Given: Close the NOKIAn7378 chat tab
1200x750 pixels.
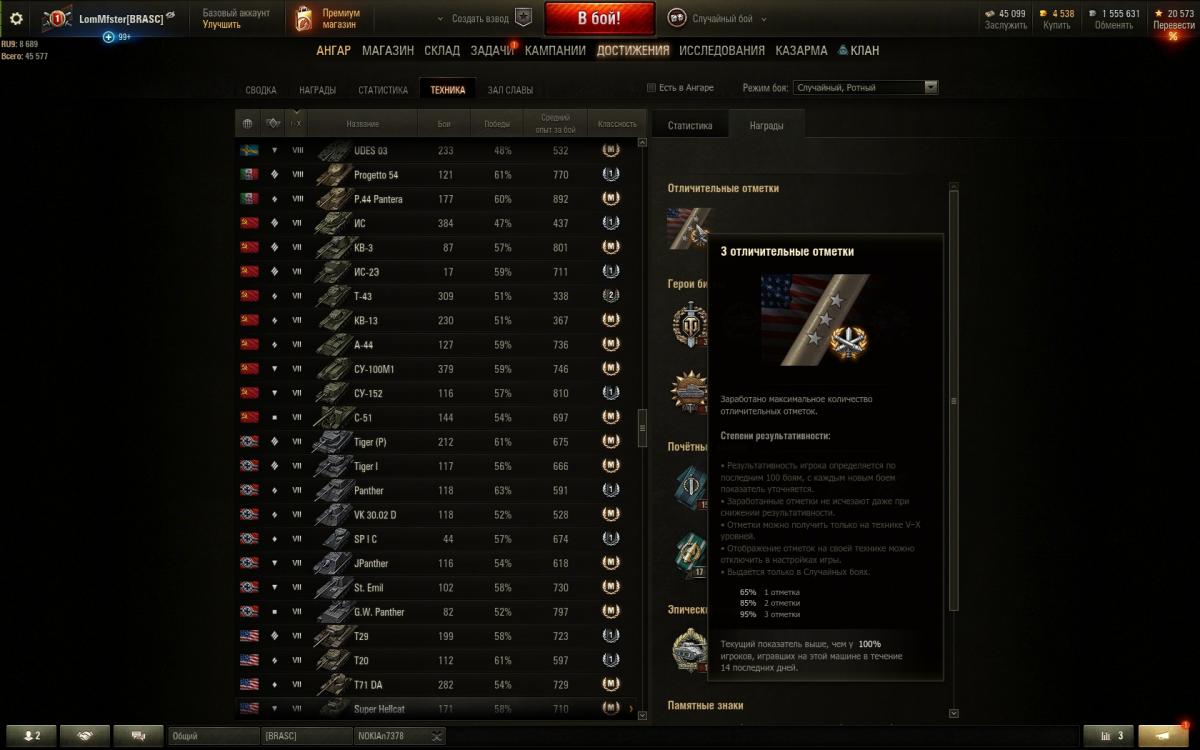Looking at the screenshot, I should pos(437,736).
